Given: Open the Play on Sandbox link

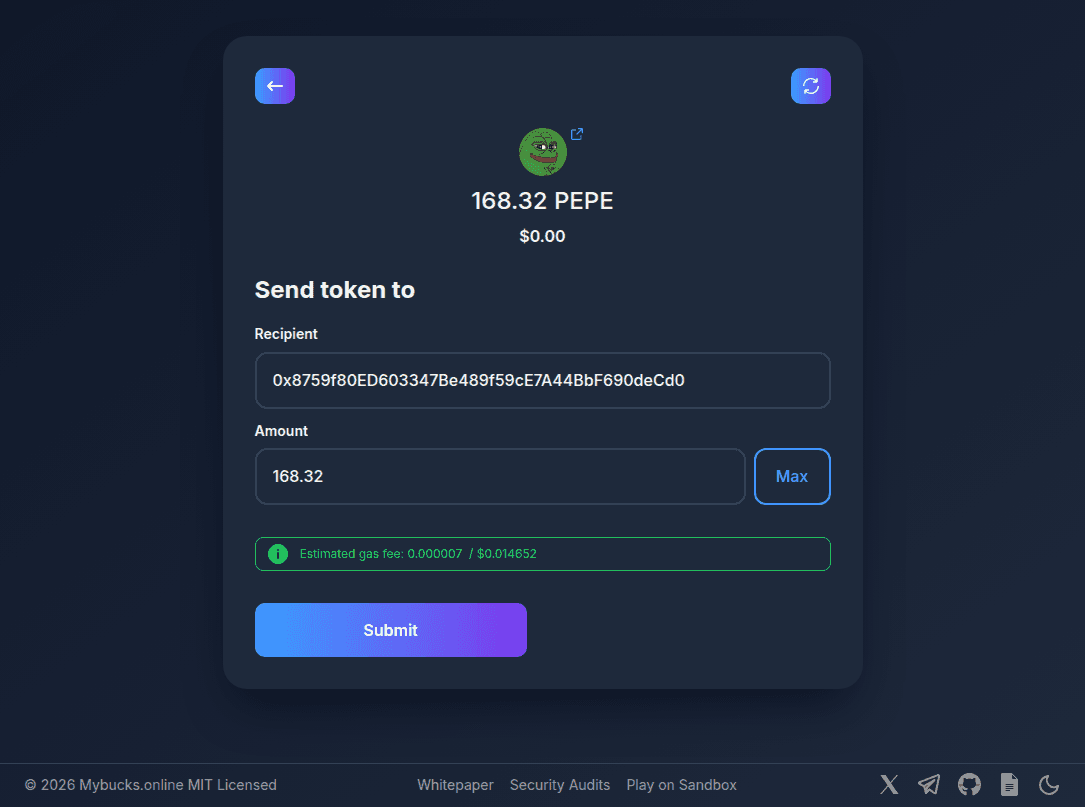Looking at the screenshot, I should (682, 785).
